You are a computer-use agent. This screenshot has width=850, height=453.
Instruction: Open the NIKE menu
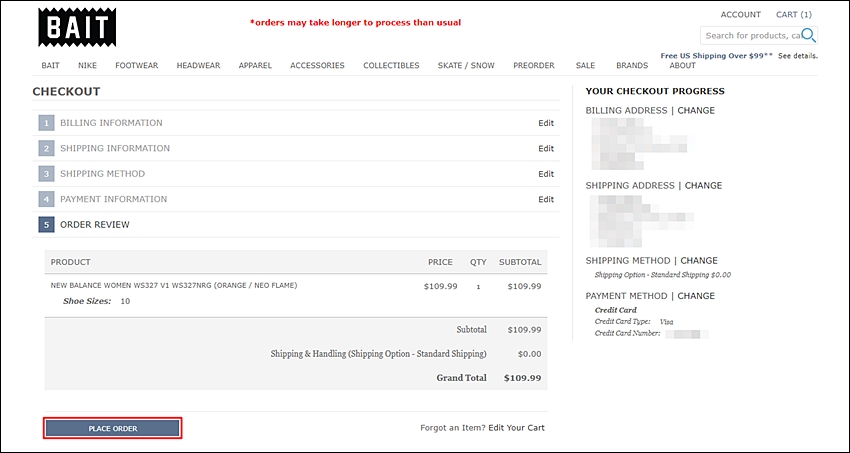coord(87,66)
